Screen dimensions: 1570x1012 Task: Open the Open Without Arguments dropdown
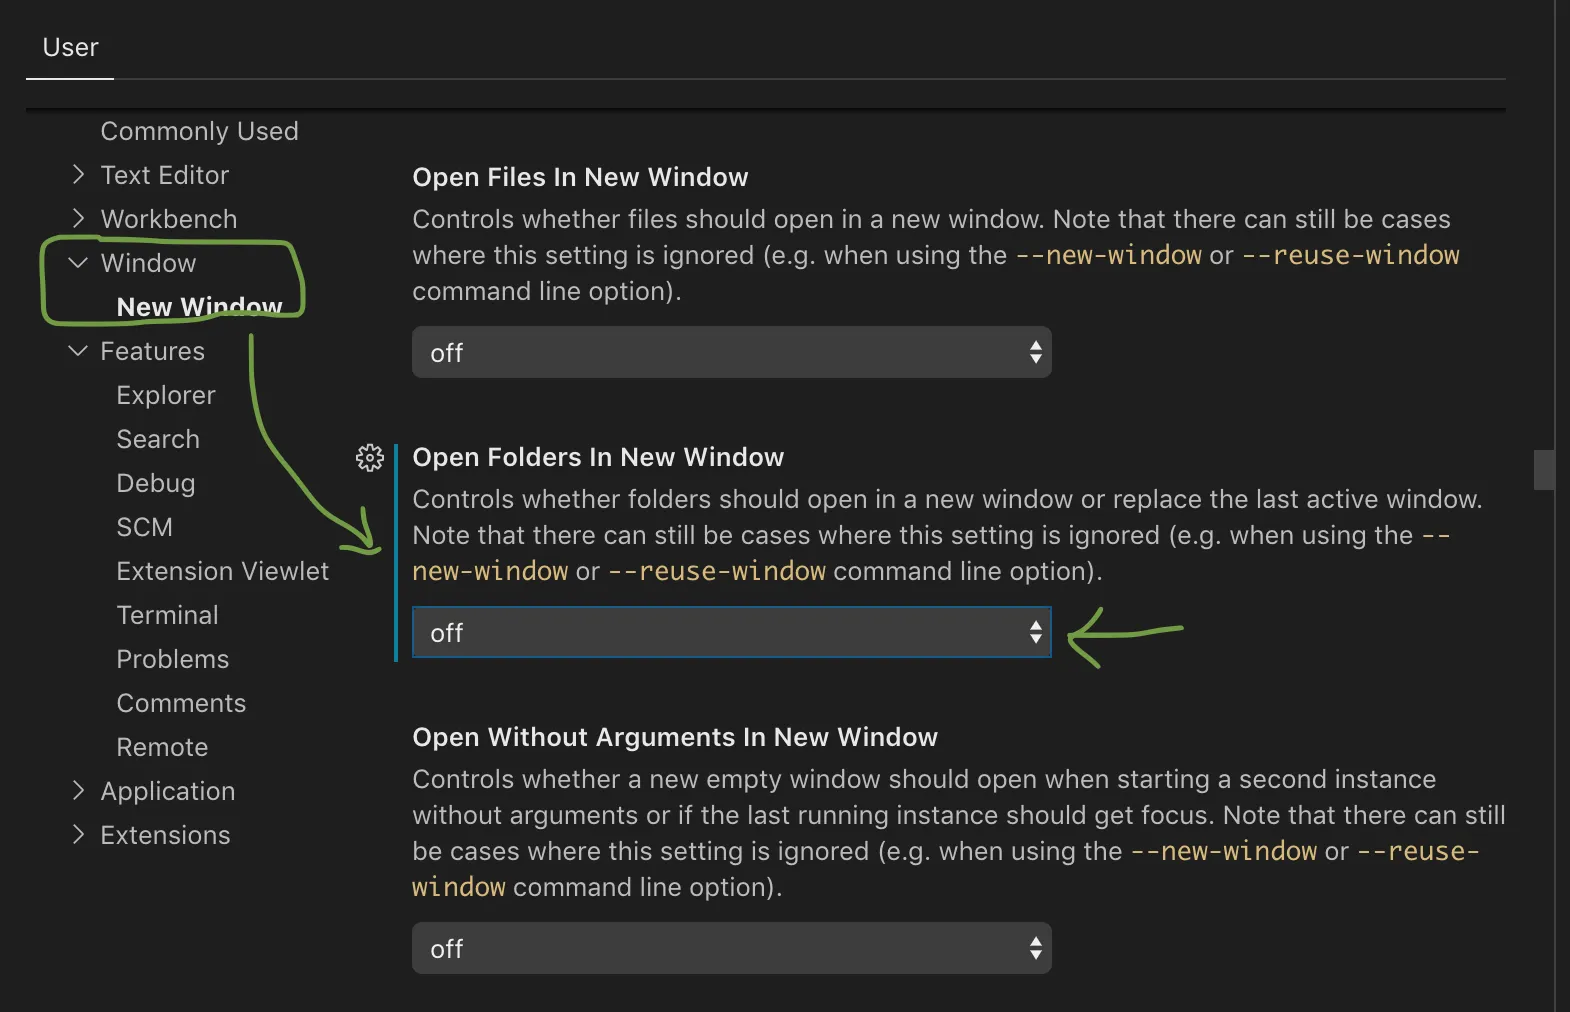tap(731, 949)
